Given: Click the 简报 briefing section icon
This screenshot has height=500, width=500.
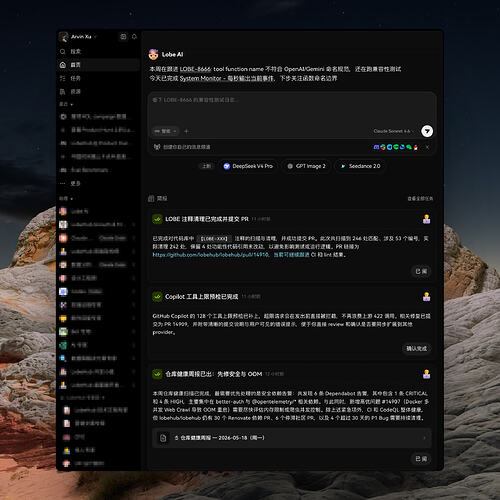Looking at the screenshot, I should (x=151, y=198).
